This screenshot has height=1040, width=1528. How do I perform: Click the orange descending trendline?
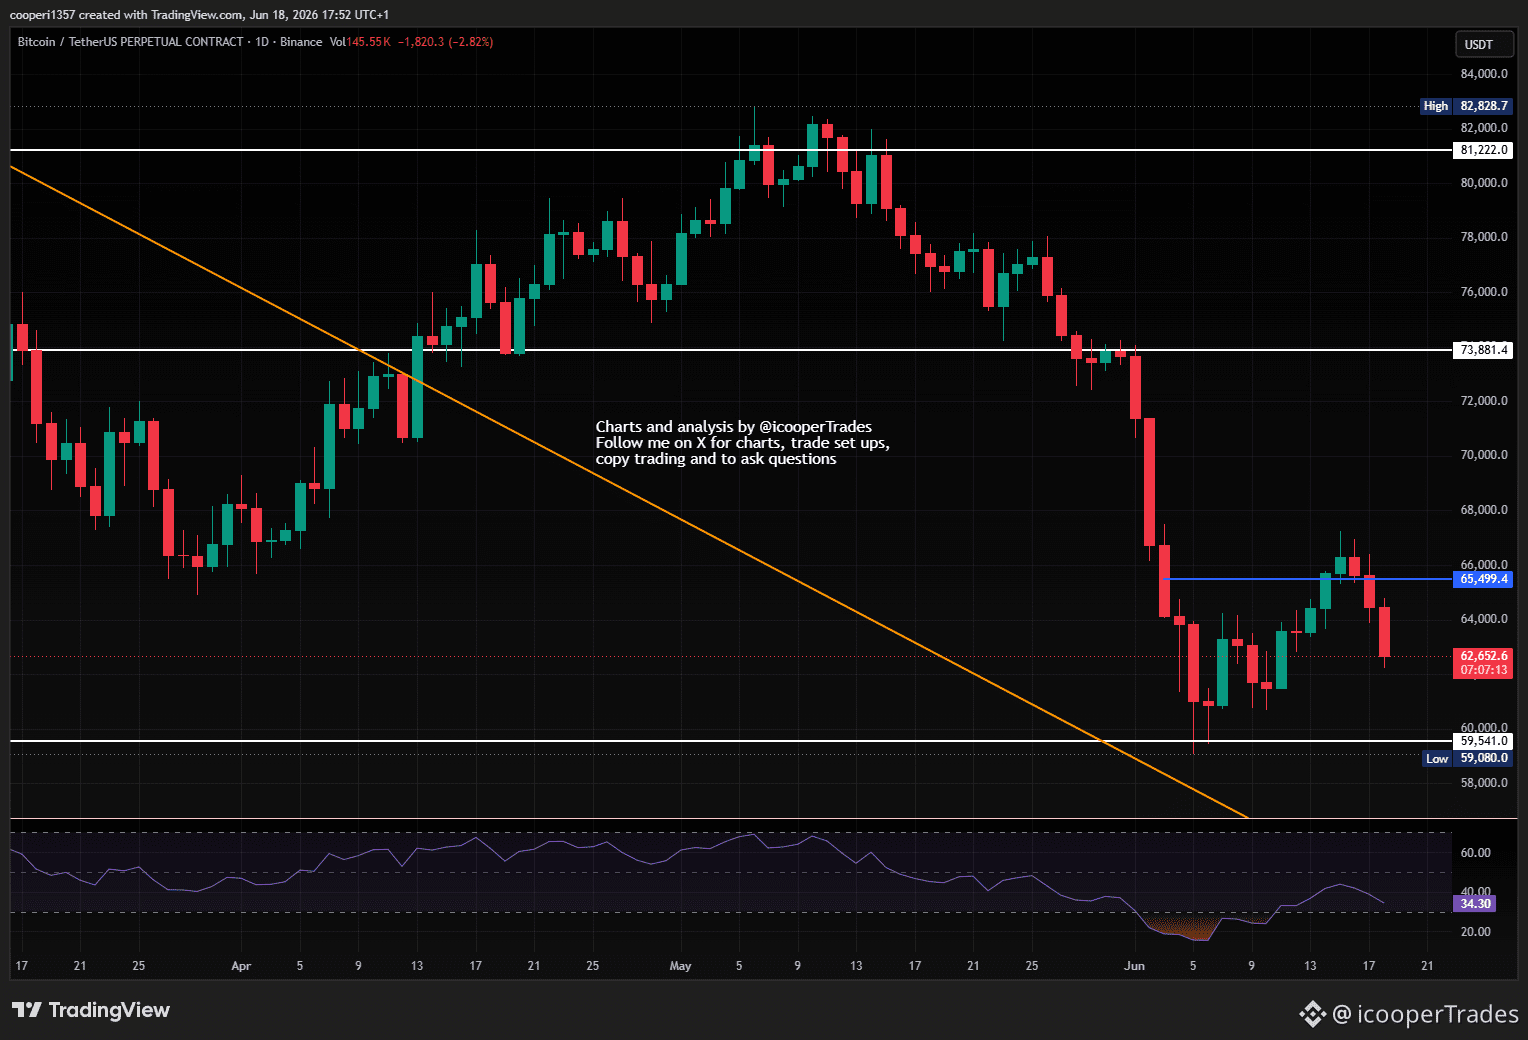click(628, 491)
